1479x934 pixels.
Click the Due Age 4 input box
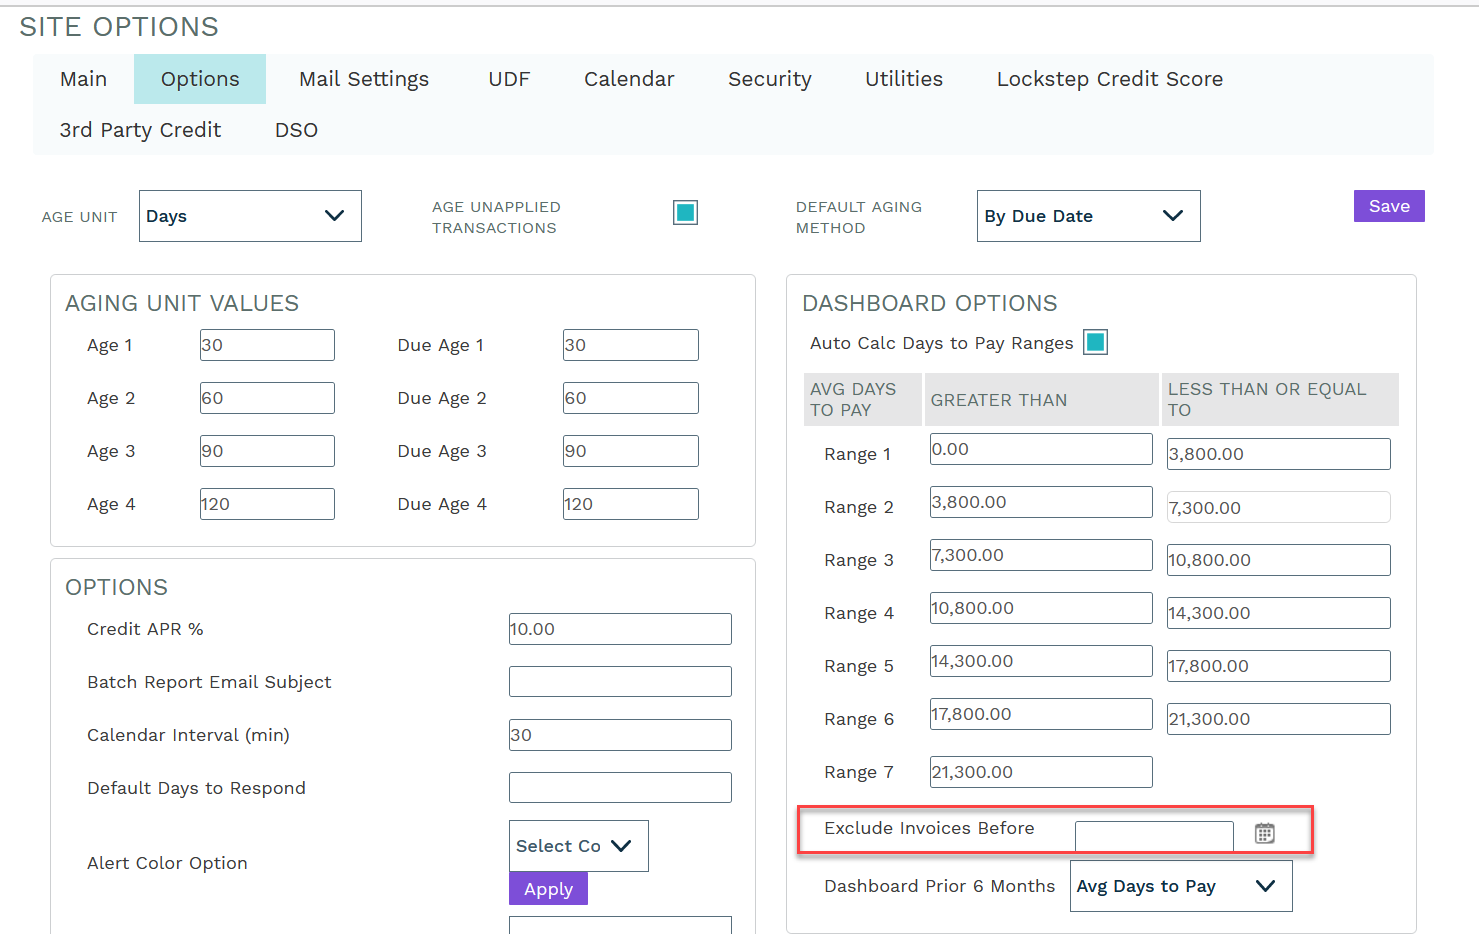[630, 504]
